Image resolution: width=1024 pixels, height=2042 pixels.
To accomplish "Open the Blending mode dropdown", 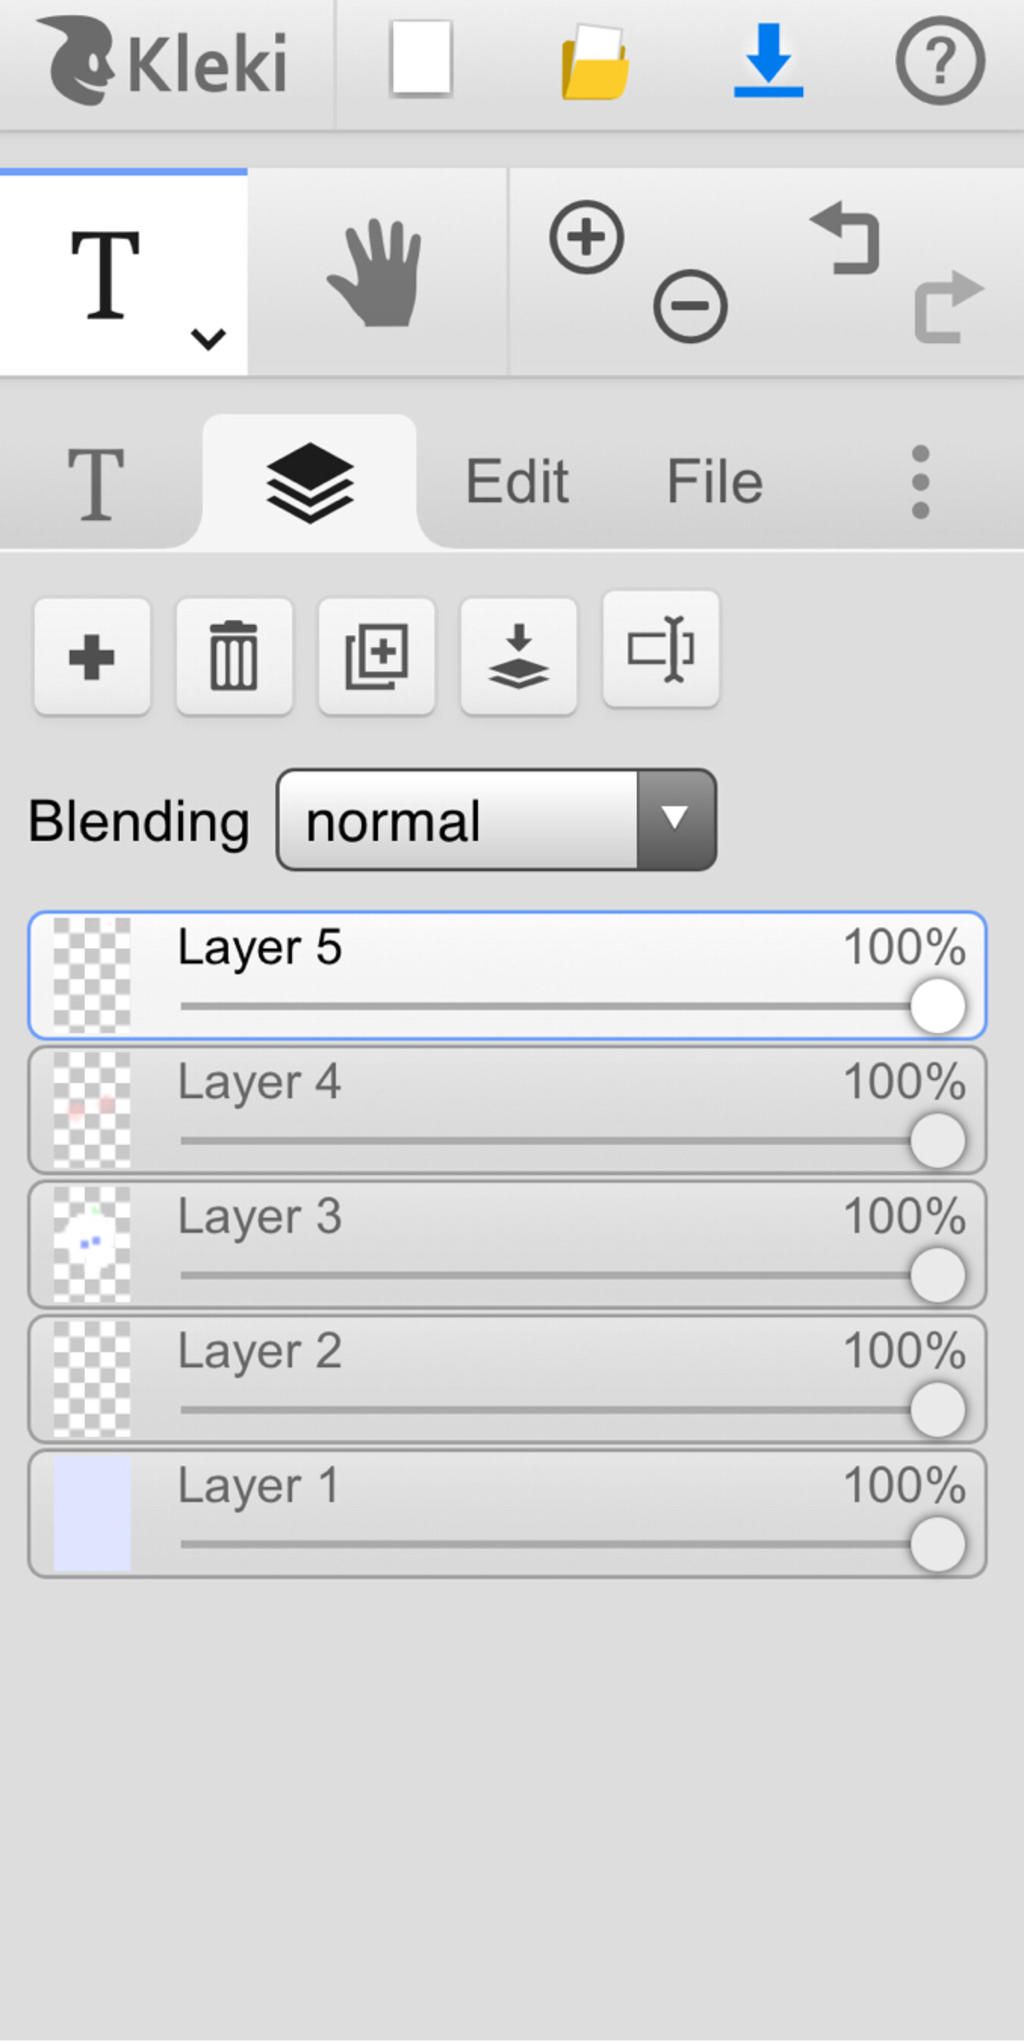I will (496, 820).
